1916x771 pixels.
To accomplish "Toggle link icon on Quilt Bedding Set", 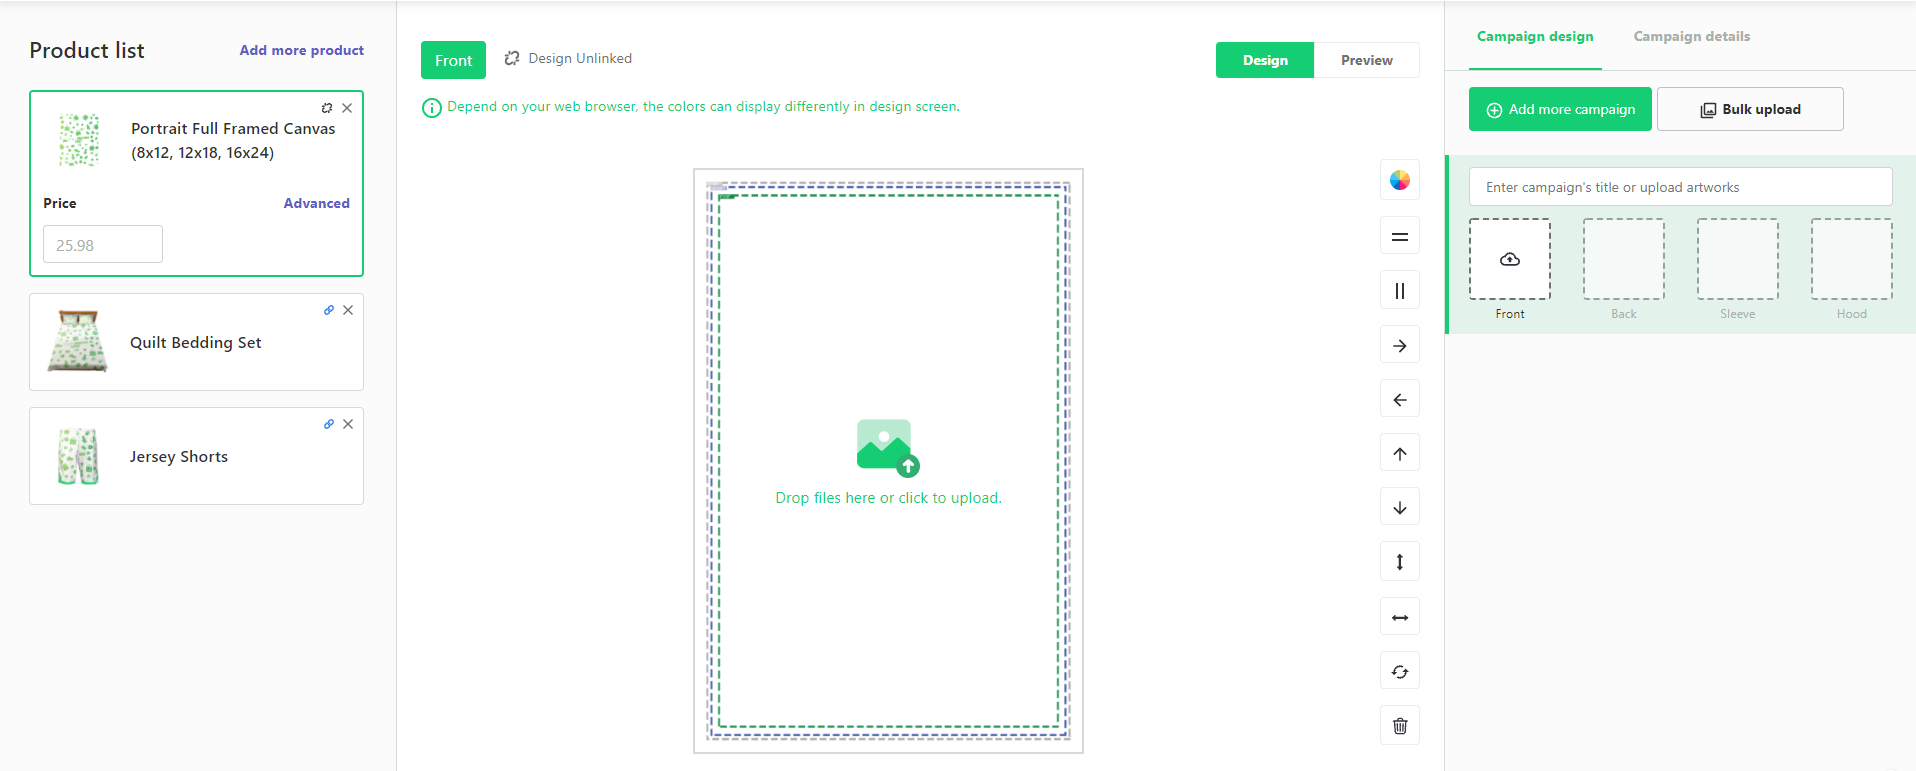I will click(329, 310).
